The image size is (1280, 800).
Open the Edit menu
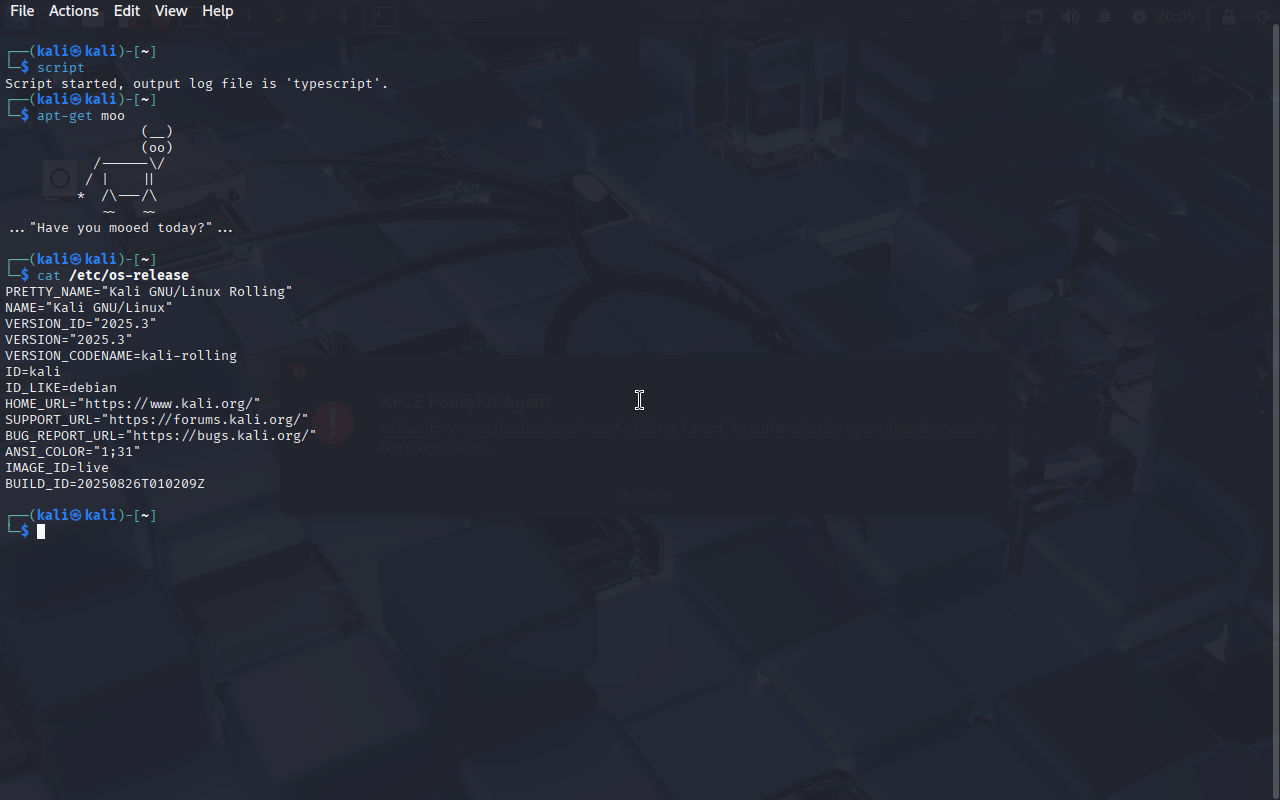pyautogui.click(x=127, y=11)
